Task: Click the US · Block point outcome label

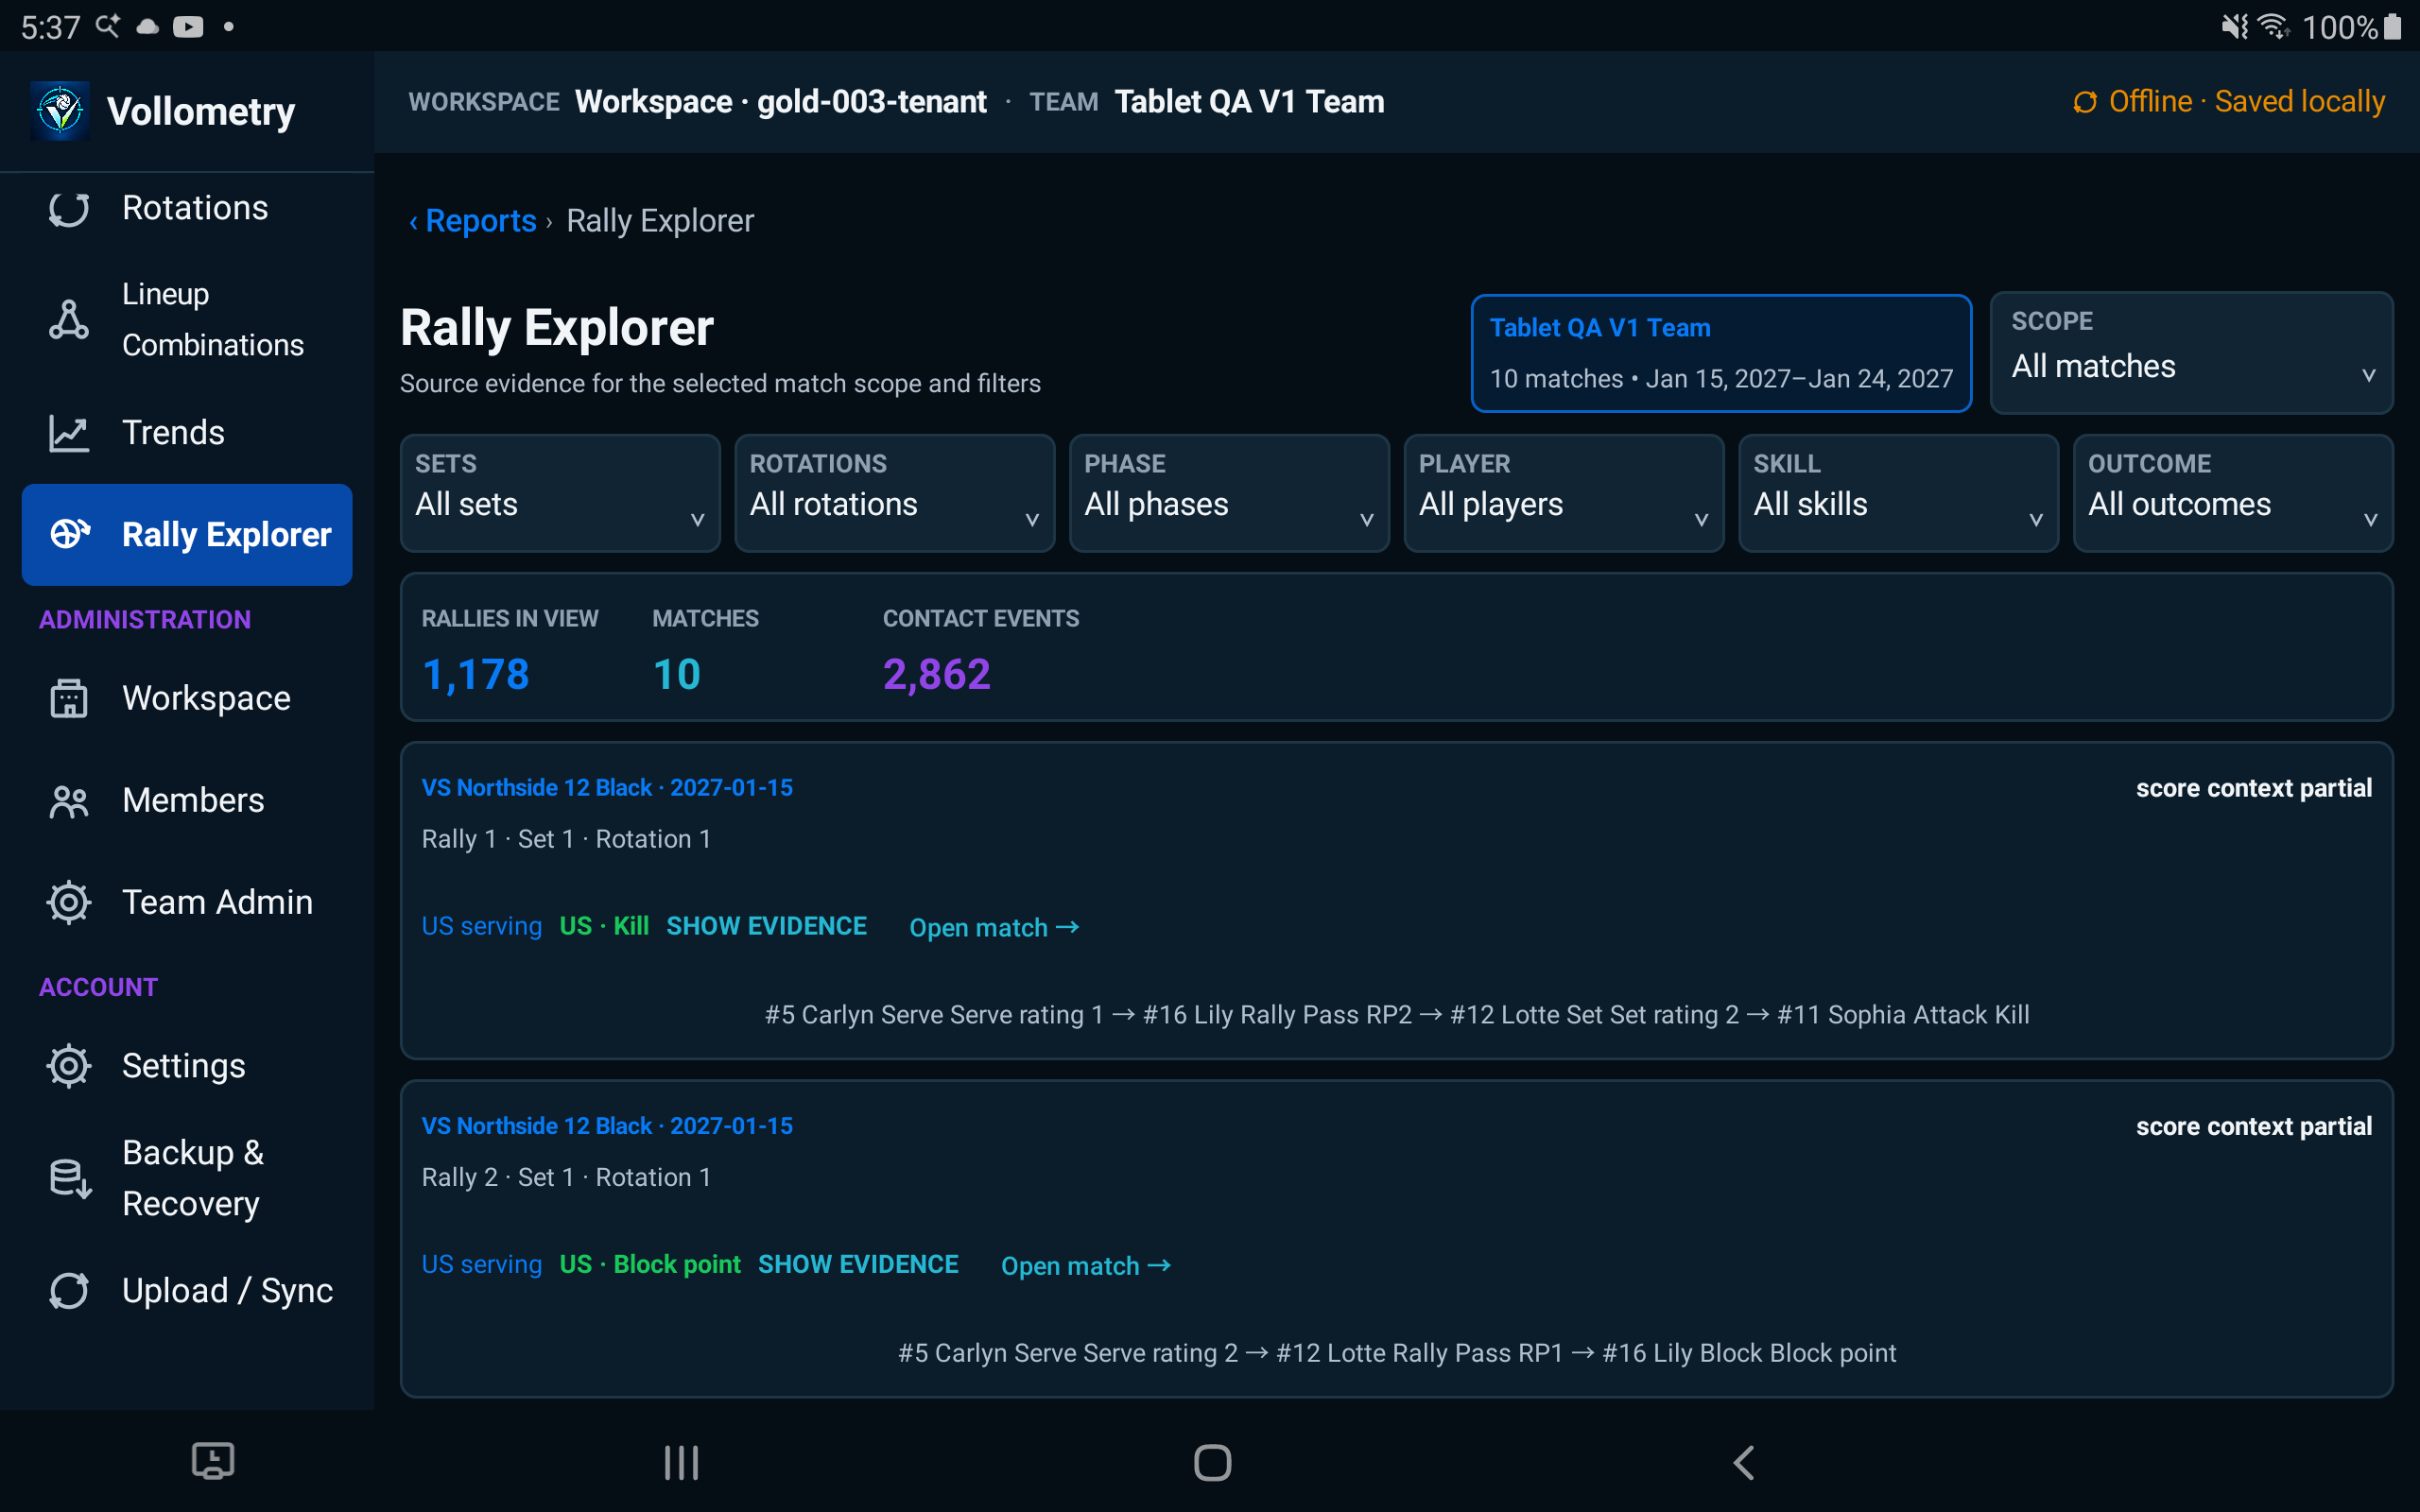Action: click(650, 1264)
